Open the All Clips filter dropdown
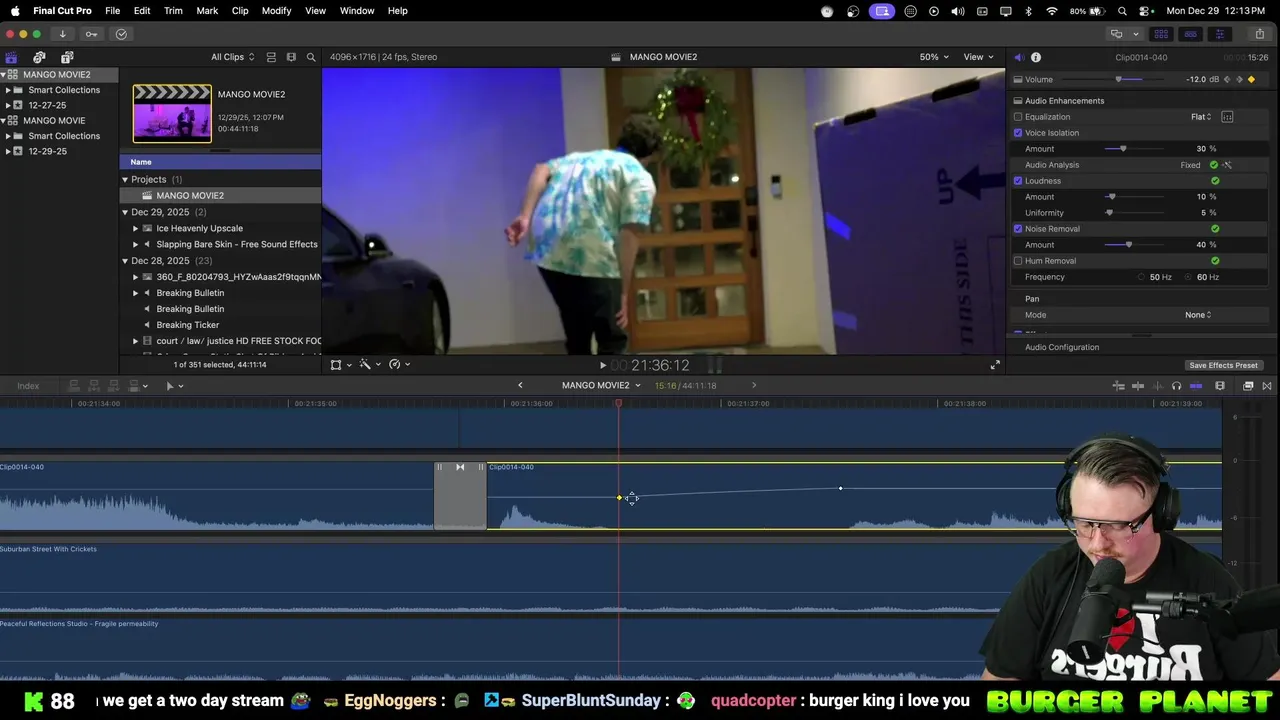Image resolution: width=1280 pixels, height=720 pixels. pyautogui.click(x=232, y=57)
